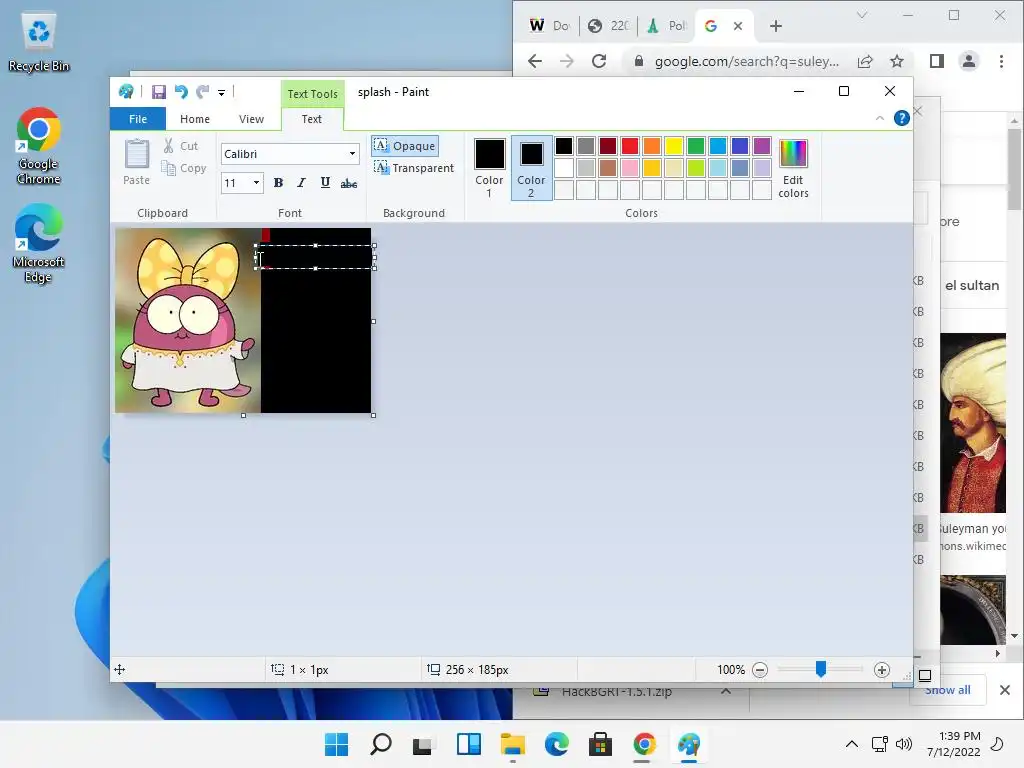Click the zoom out minus button
The width and height of the screenshot is (1024, 768).
[760, 670]
